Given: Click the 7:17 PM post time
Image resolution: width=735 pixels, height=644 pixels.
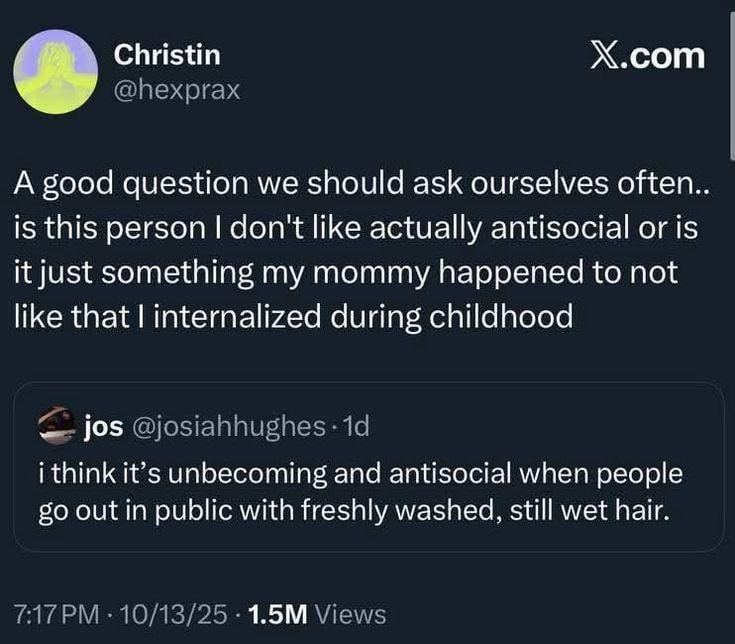Looking at the screenshot, I should tap(57, 614).
